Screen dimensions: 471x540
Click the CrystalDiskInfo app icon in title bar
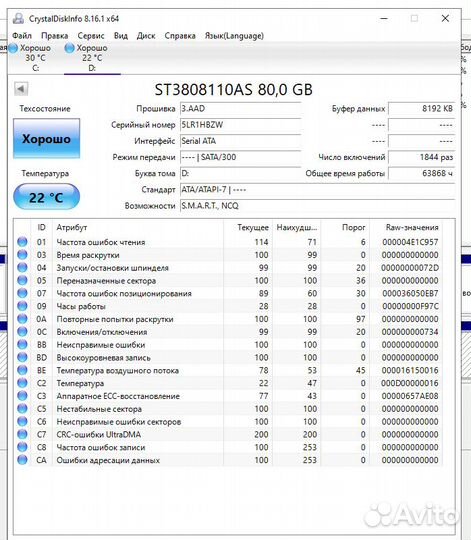click(18, 19)
